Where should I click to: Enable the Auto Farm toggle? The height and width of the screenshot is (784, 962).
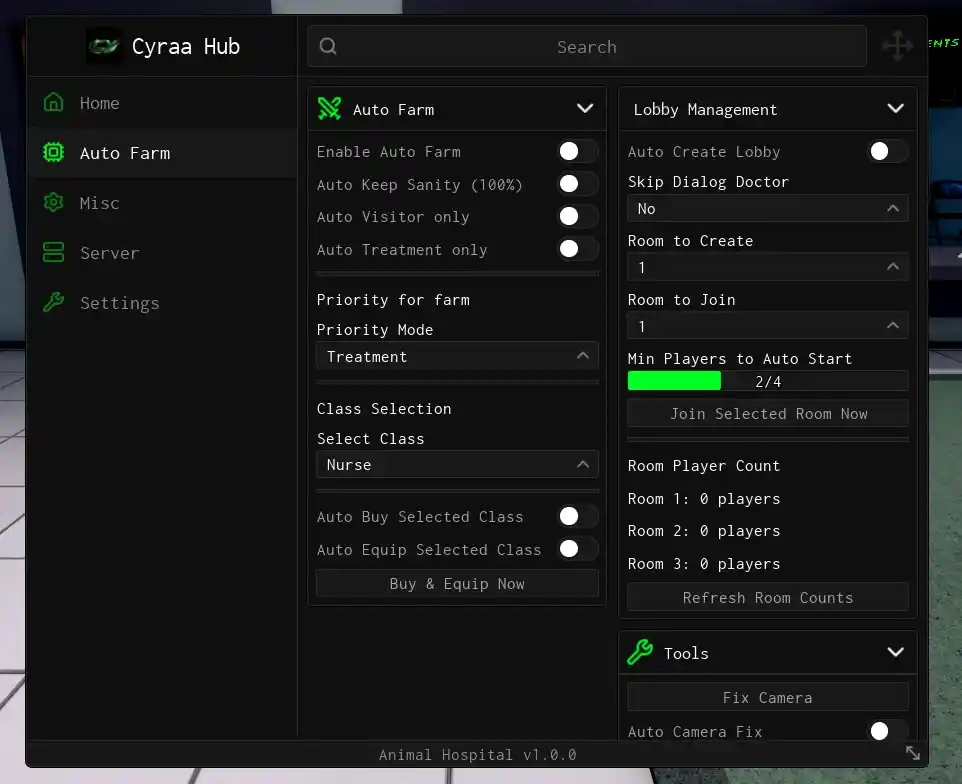click(577, 152)
